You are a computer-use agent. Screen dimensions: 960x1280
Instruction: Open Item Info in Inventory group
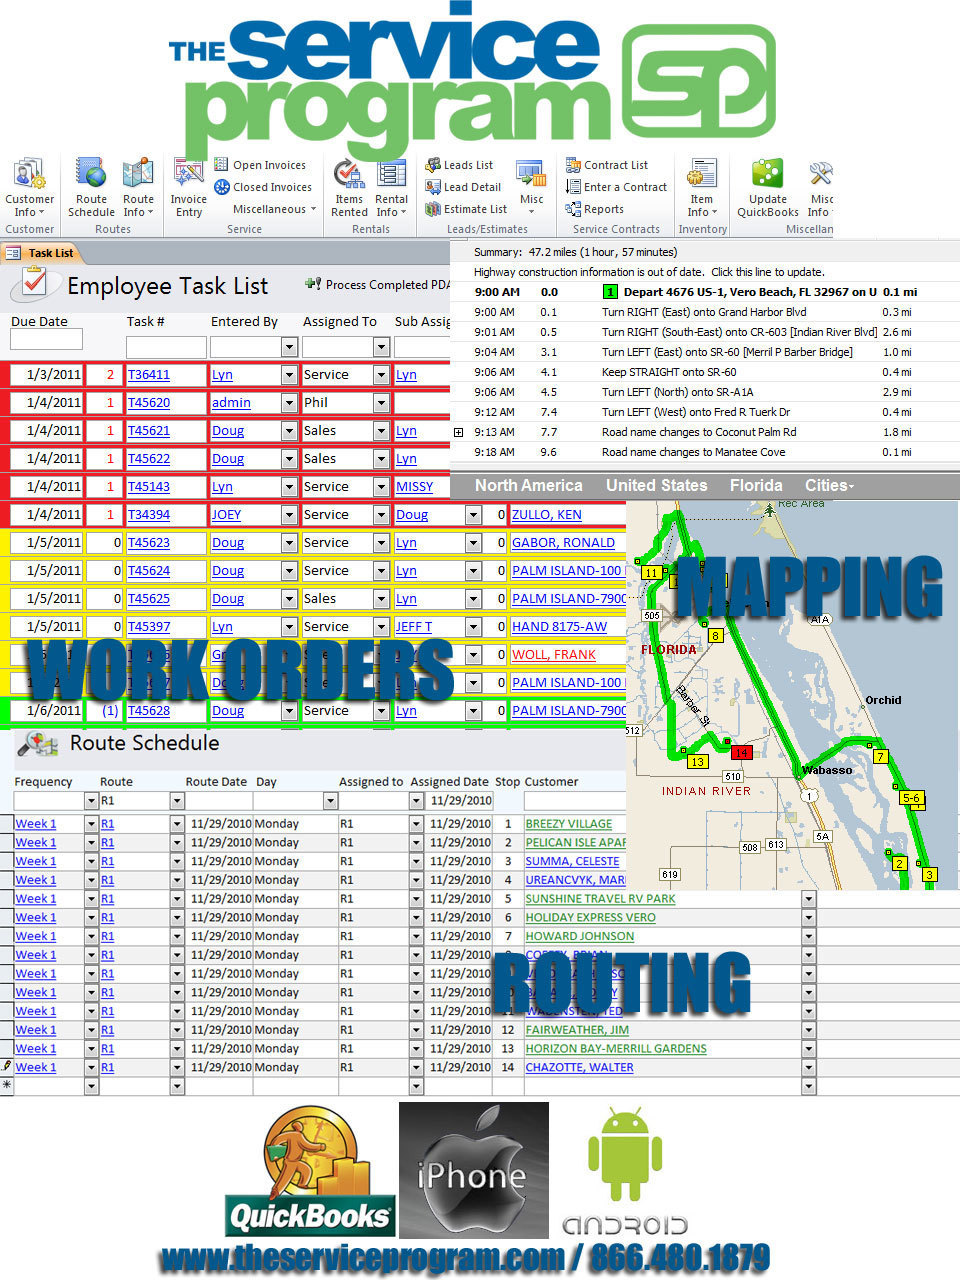[702, 188]
